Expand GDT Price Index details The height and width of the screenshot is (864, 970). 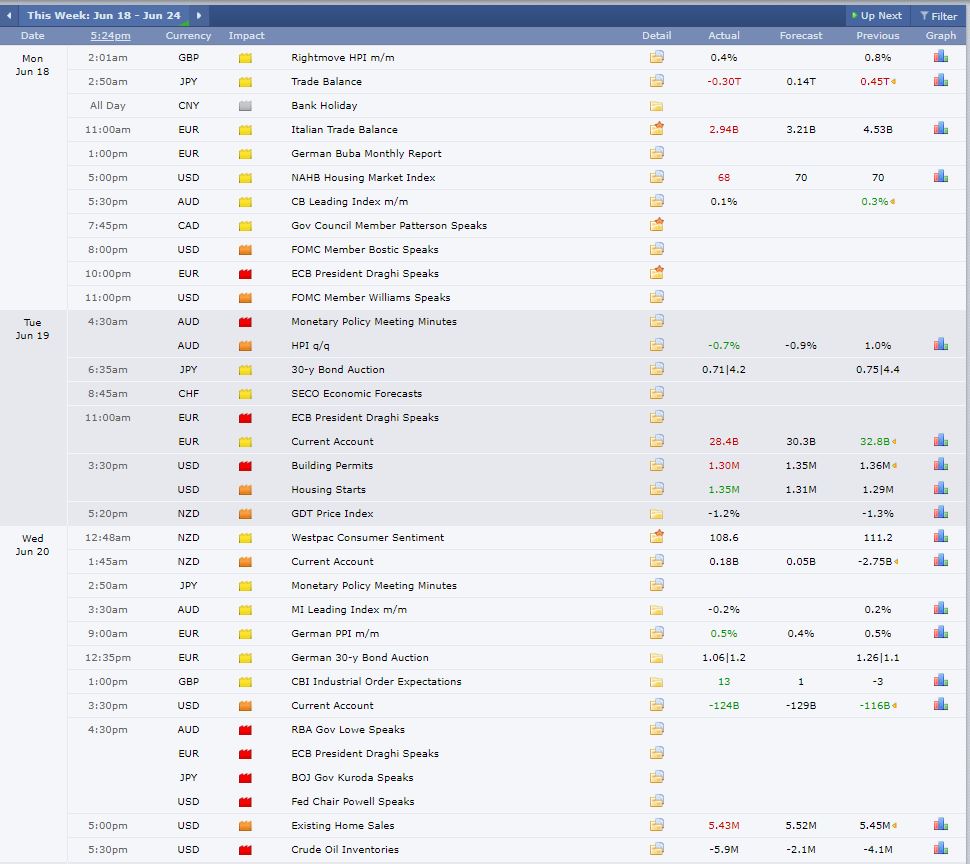[x=656, y=514]
